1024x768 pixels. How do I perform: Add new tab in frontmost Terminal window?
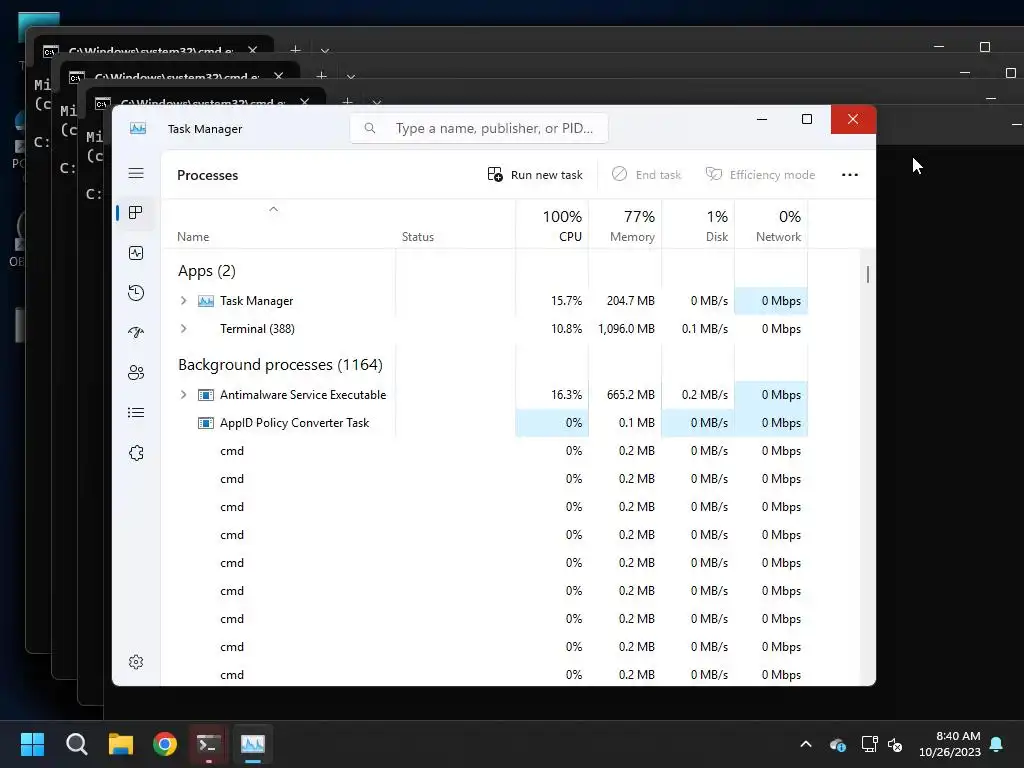point(347,101)
